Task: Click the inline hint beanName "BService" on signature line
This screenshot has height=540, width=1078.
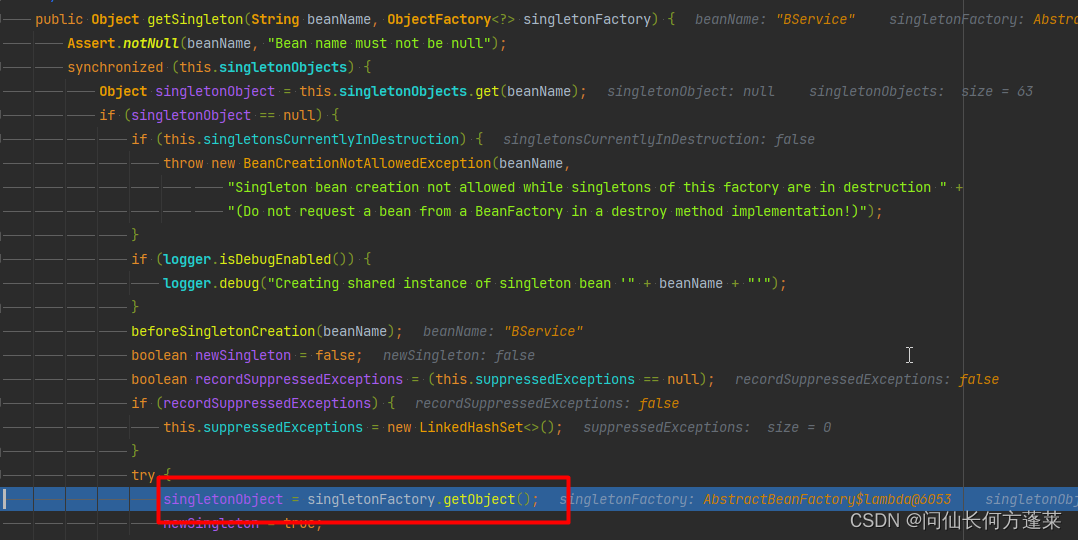Action: pyautogui.click(x=775, y=19)
